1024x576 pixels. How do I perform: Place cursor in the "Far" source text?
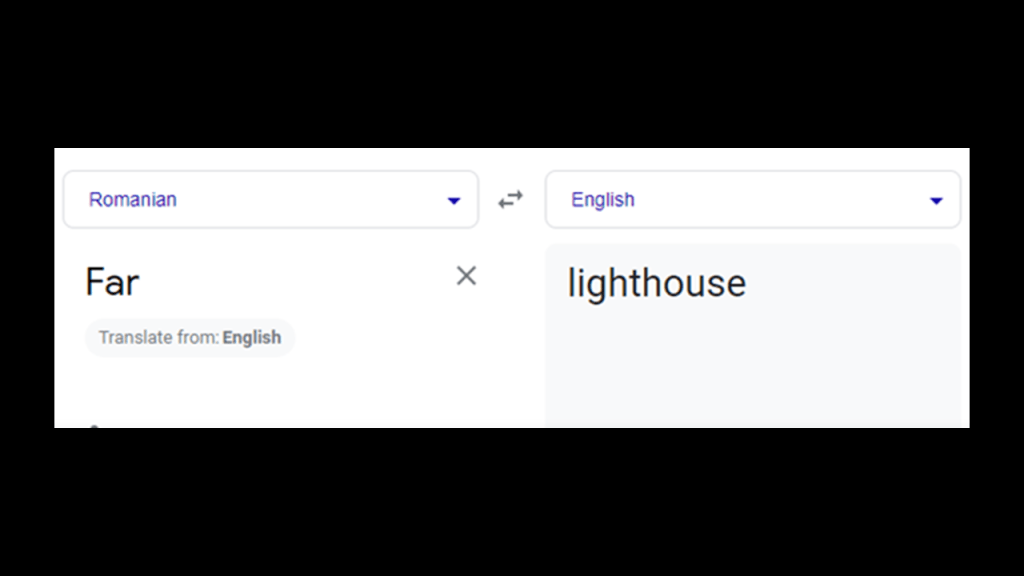112,283
